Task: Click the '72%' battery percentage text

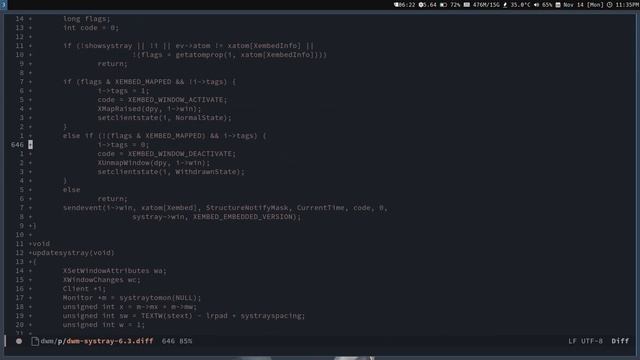Action: pos(455,5)
